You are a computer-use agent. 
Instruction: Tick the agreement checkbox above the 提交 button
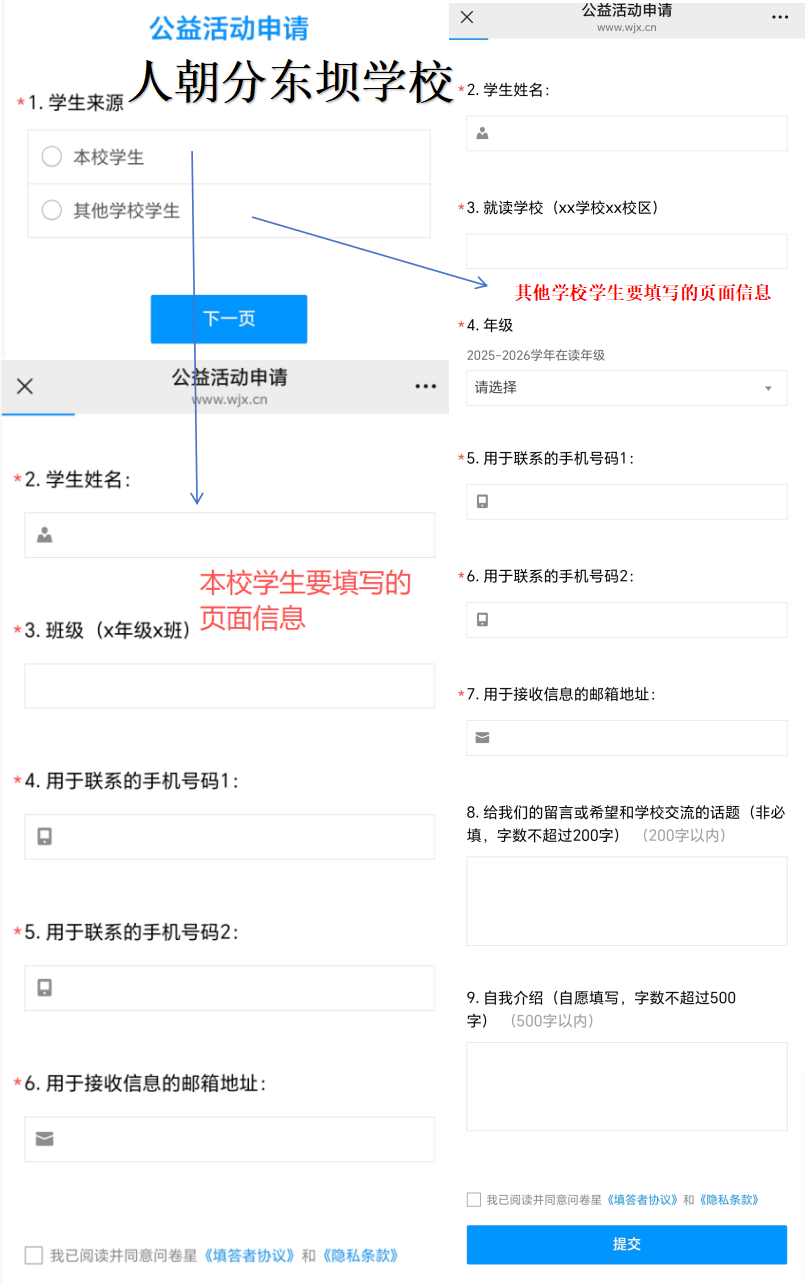click(x=474, y=1199)
